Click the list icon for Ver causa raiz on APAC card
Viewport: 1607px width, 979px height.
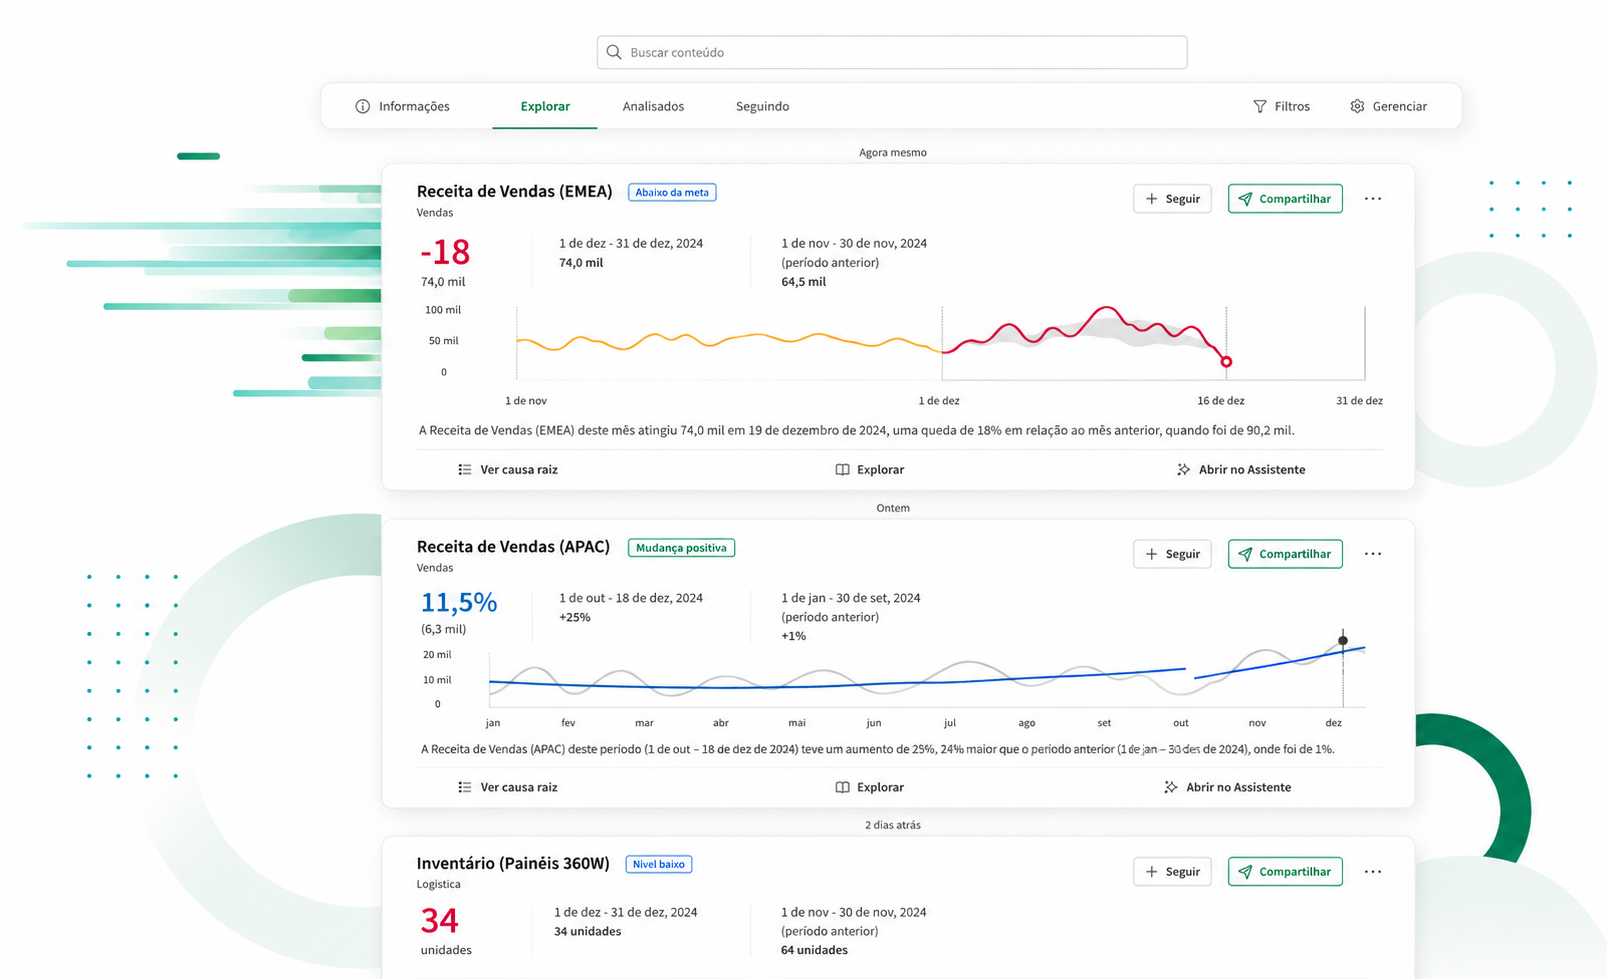[465, 787]
